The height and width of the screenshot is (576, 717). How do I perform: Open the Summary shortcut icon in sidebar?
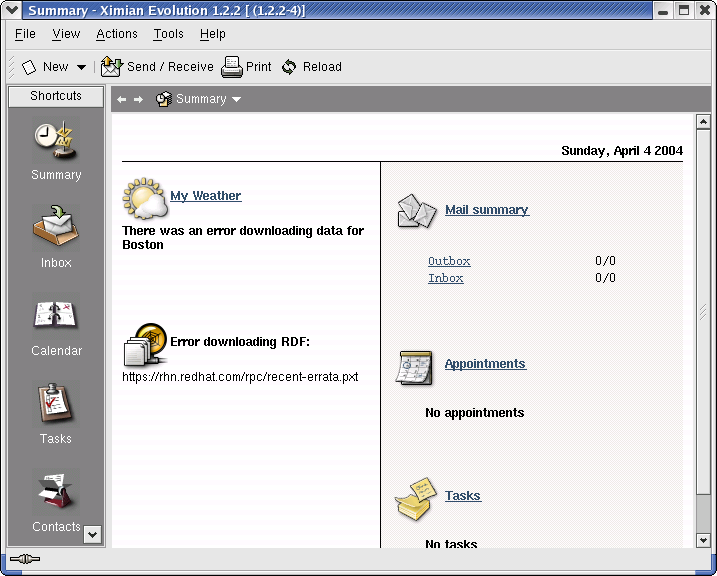pos(55,141)
